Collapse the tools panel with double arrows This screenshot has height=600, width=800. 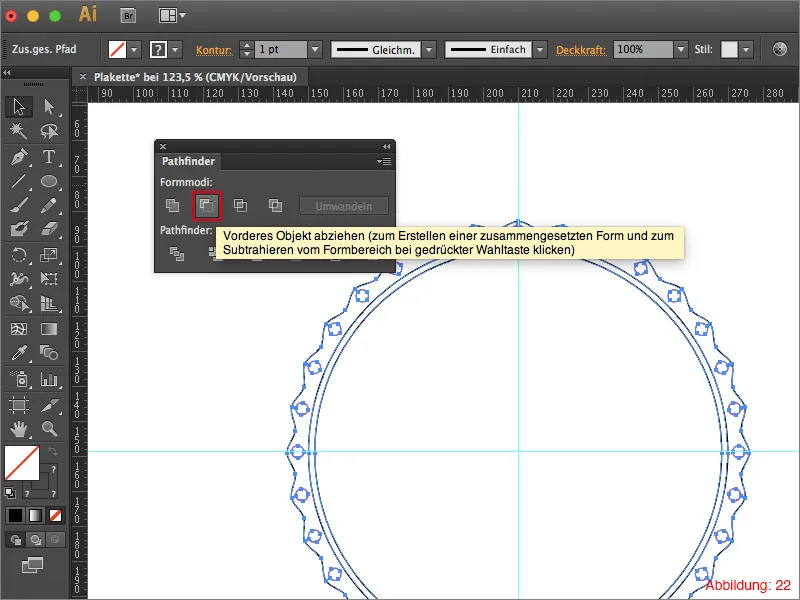7,73
